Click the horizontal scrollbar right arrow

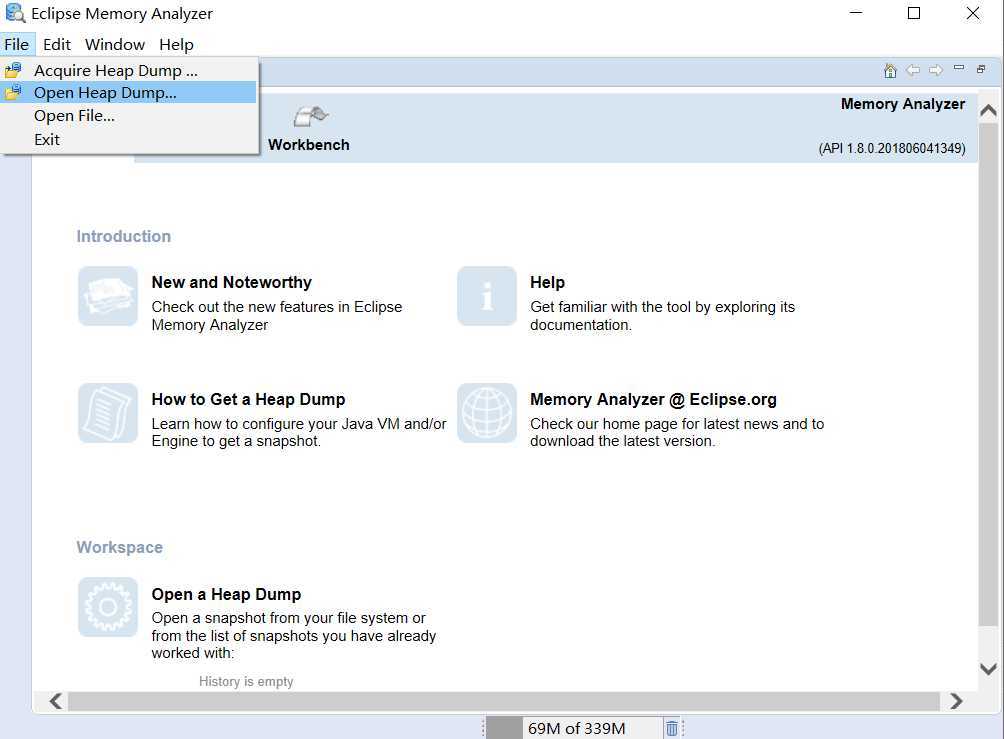(x=956, y=701)
